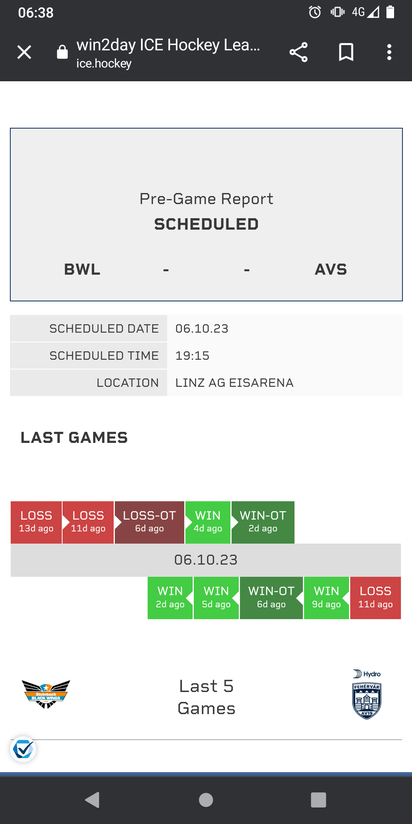The height and width of the screenshot is (824, 412).
Task: Tap the Hydro Fehérvár AV19 team logo
Action: (367, 694)
